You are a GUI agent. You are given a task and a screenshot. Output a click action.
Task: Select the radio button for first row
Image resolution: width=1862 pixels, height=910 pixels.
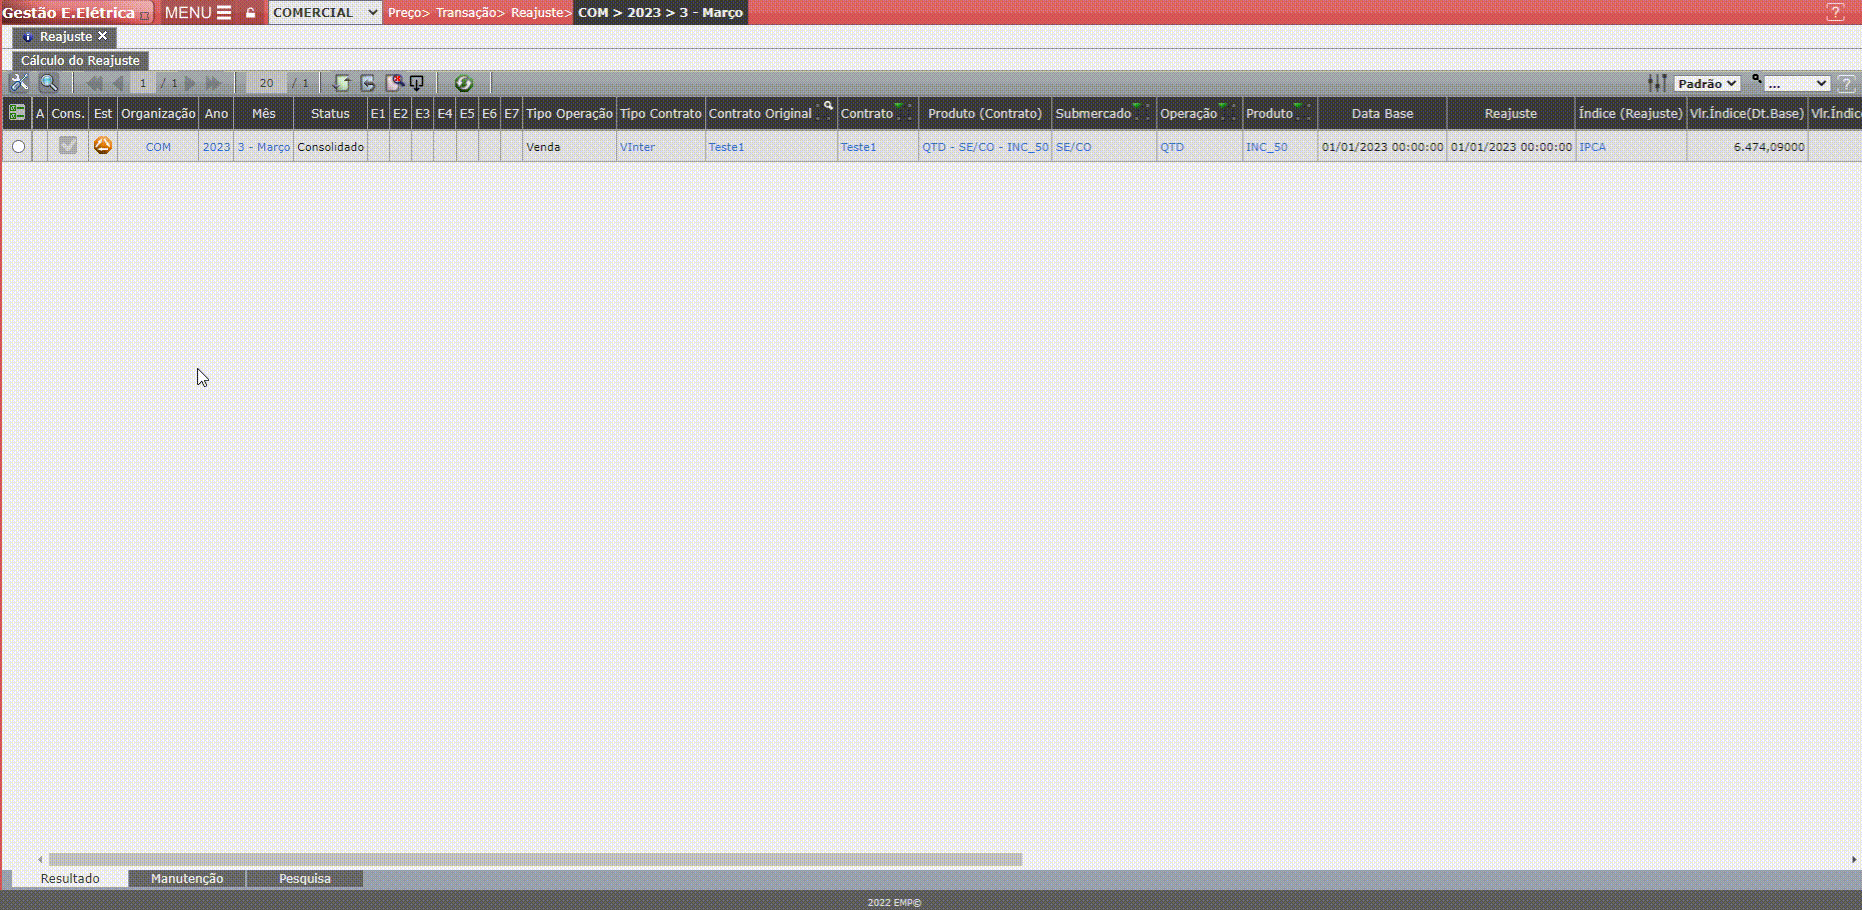(18, 147)
